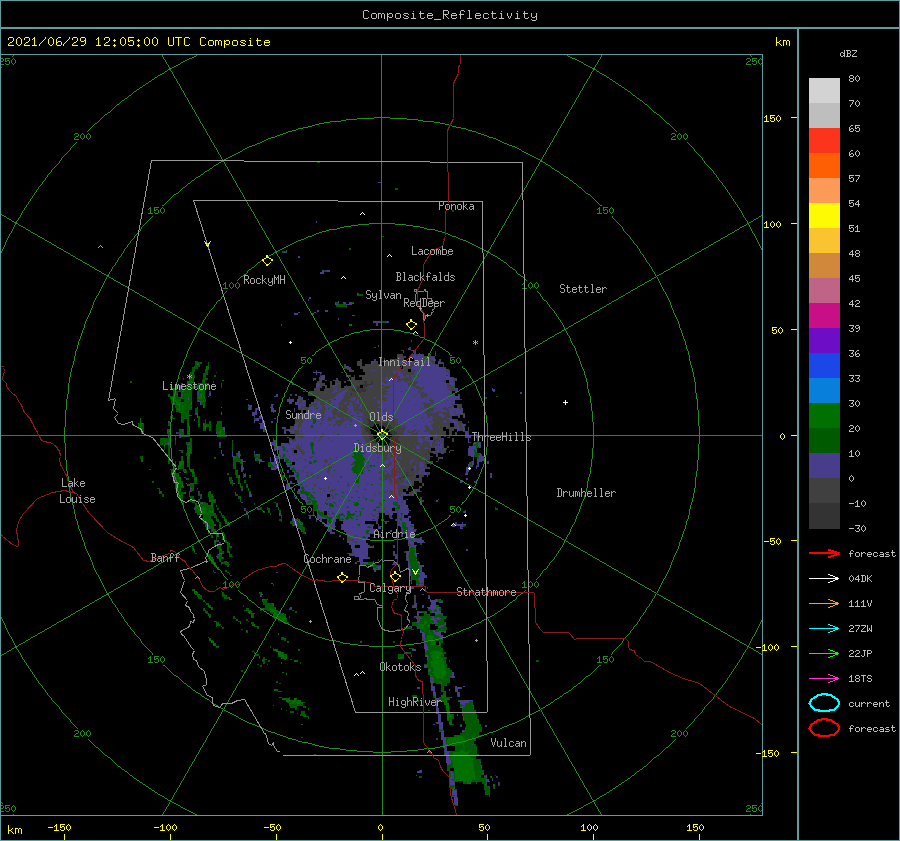Image resolution: width=900 pixels, height=841 pixels.
Task: Click the Composite_Reflectivity title text
Action: [x=450, y=15]
